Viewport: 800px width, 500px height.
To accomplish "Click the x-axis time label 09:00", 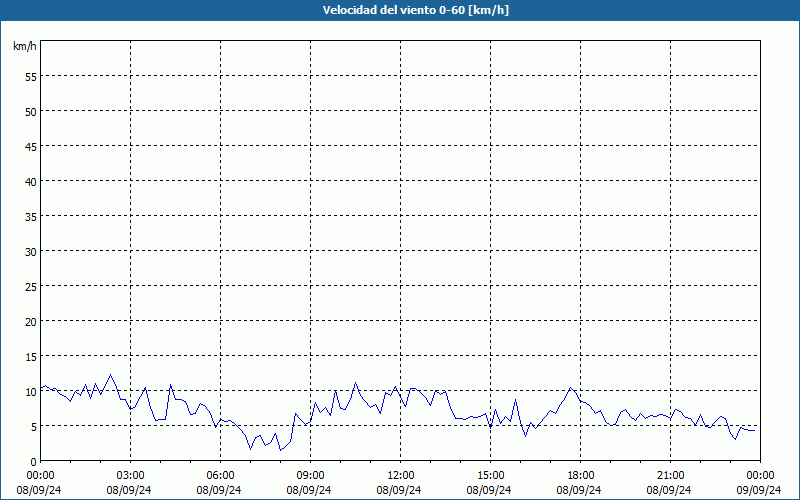I will 310,476.
